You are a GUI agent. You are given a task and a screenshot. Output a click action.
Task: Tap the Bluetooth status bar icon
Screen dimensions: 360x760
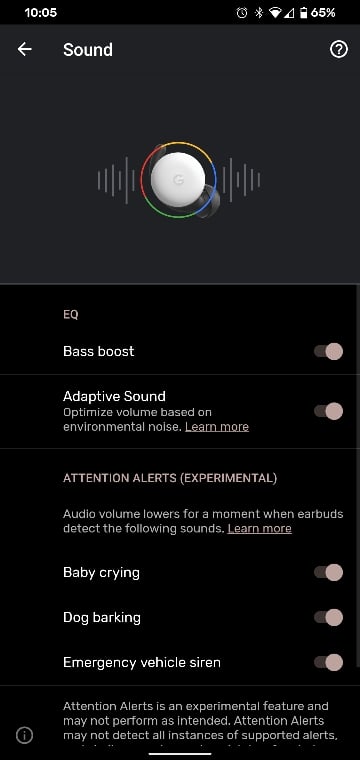(259, 13)
